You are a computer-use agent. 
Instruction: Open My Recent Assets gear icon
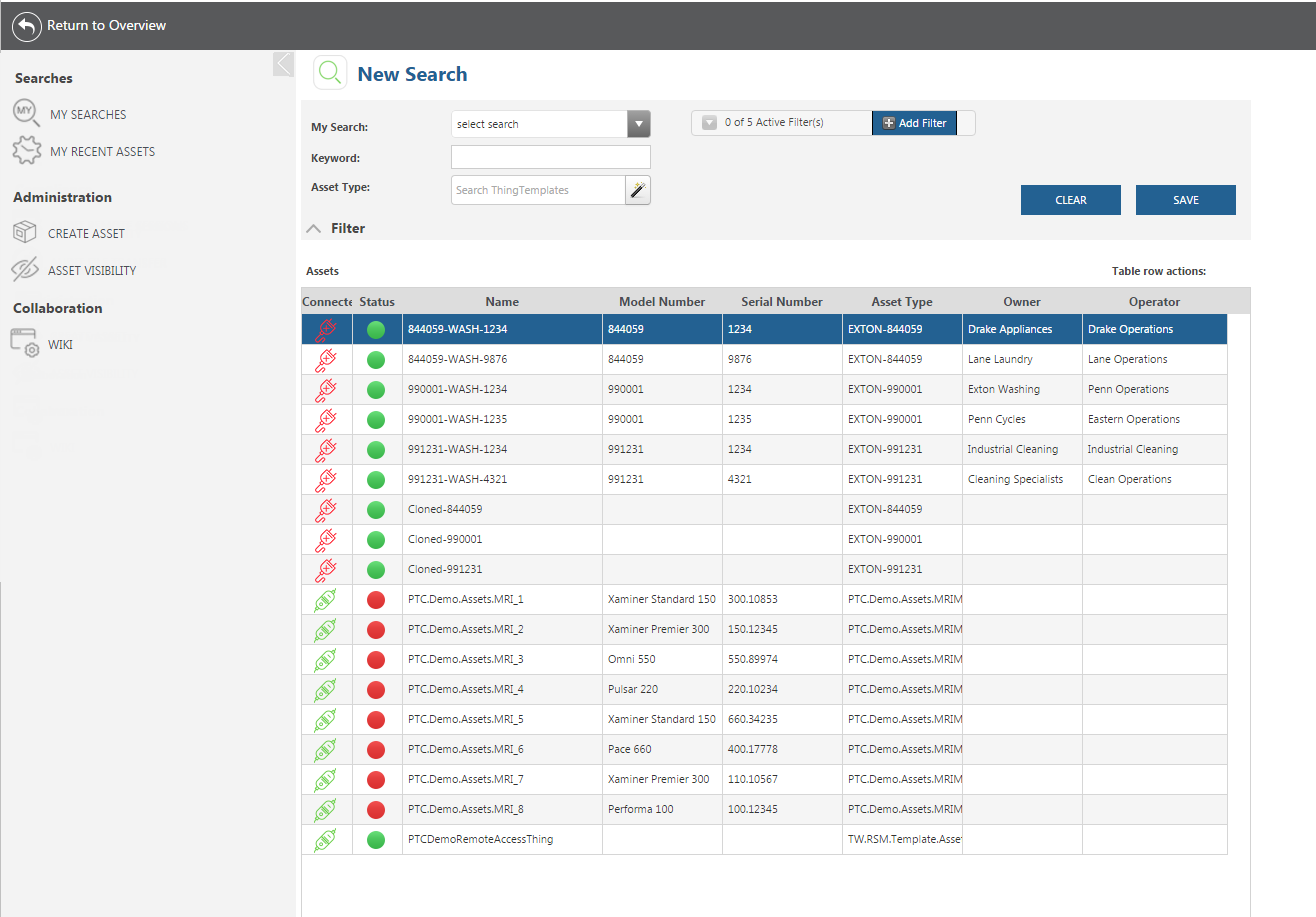click(26, 151)
